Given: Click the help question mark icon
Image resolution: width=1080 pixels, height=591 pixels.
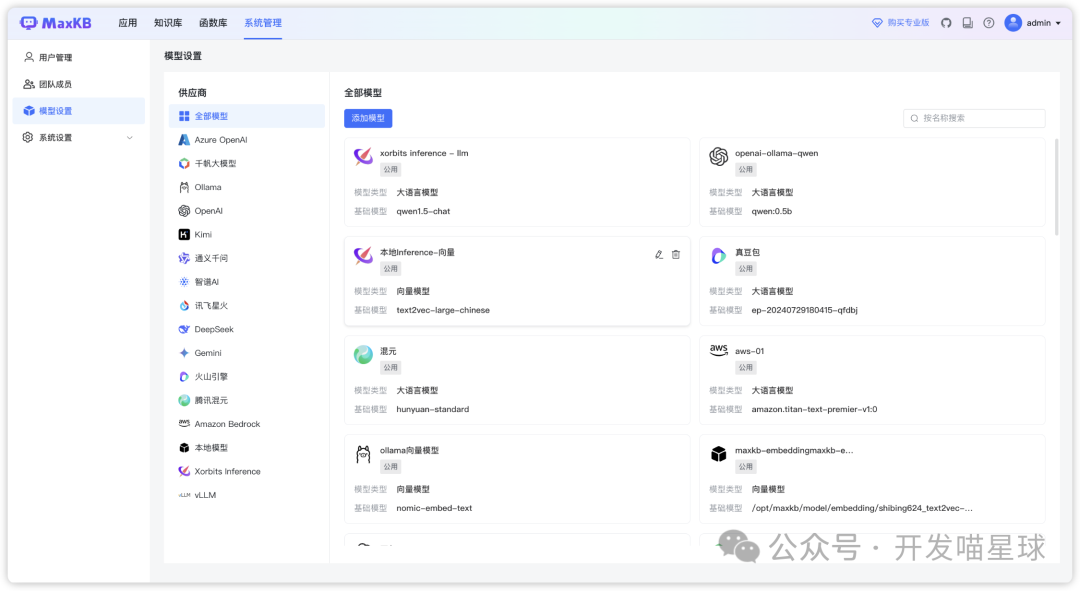Looking at the screenshot, I should coord(988,23).
